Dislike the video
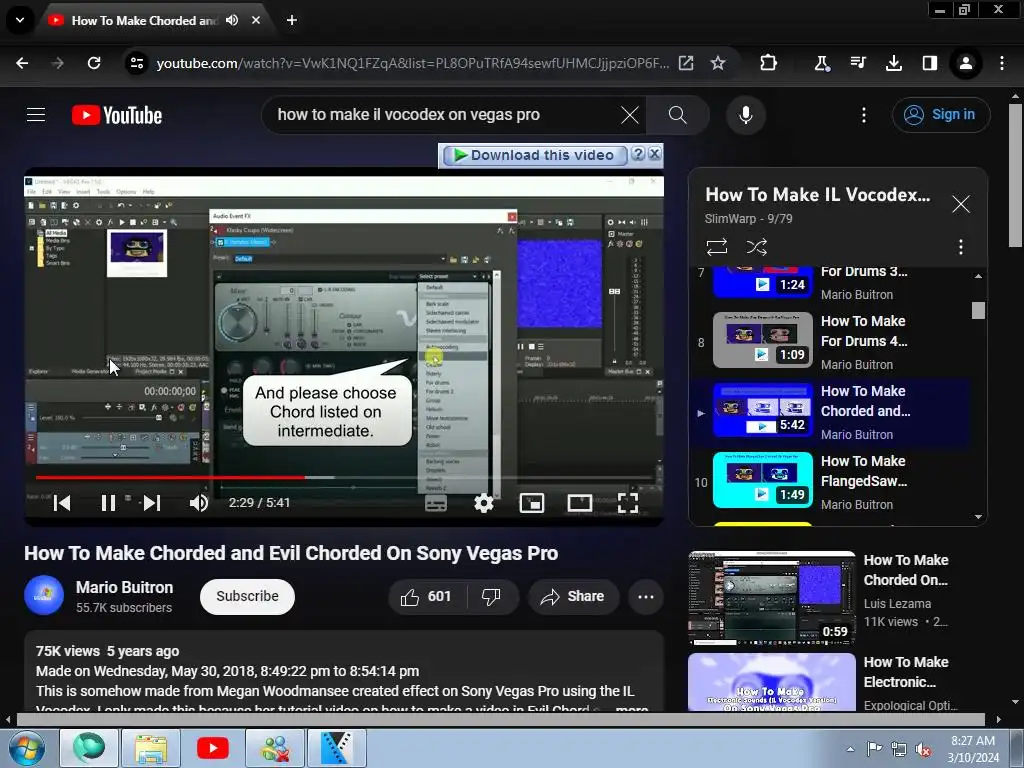Image resolution: width=1024 pixels, height=768 pixels. pyautogui.click(x=492, y=596)
